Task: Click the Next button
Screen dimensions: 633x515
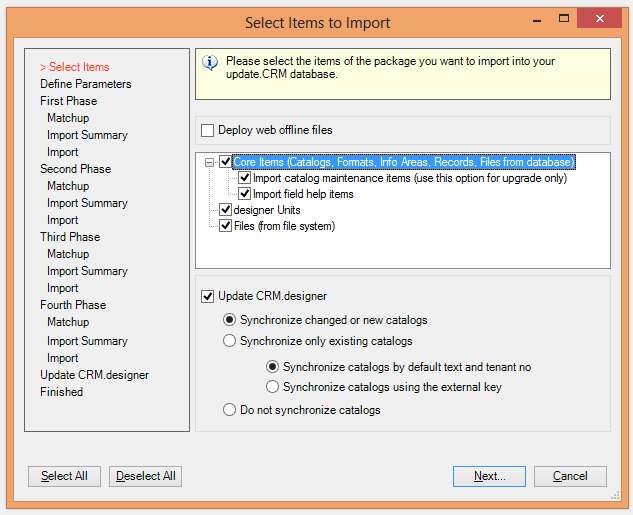Action: click(489, 476)
